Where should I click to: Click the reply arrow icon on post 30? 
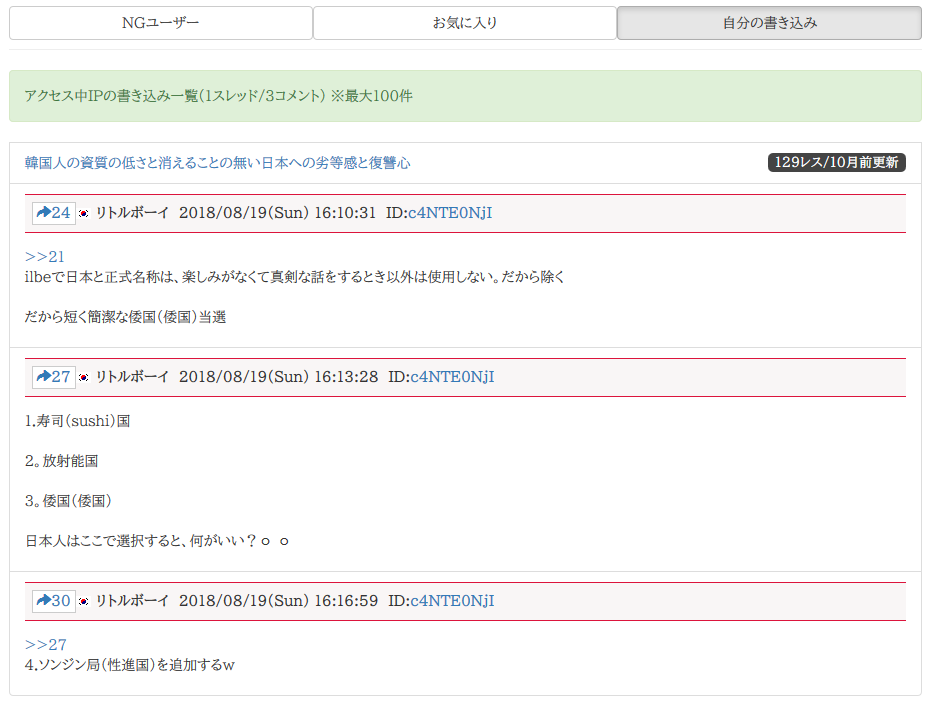[x=43, y=601]
